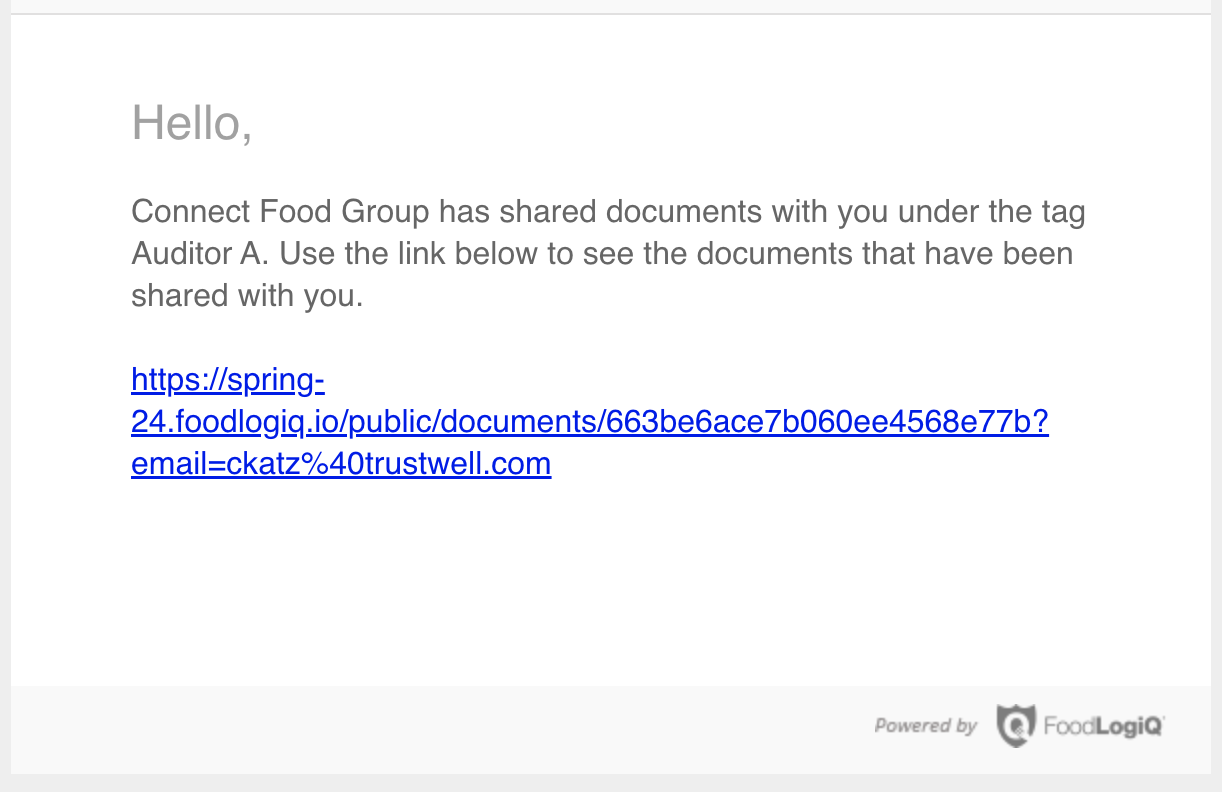Click the "Hello," greeting heading

[x=192, y=123]
